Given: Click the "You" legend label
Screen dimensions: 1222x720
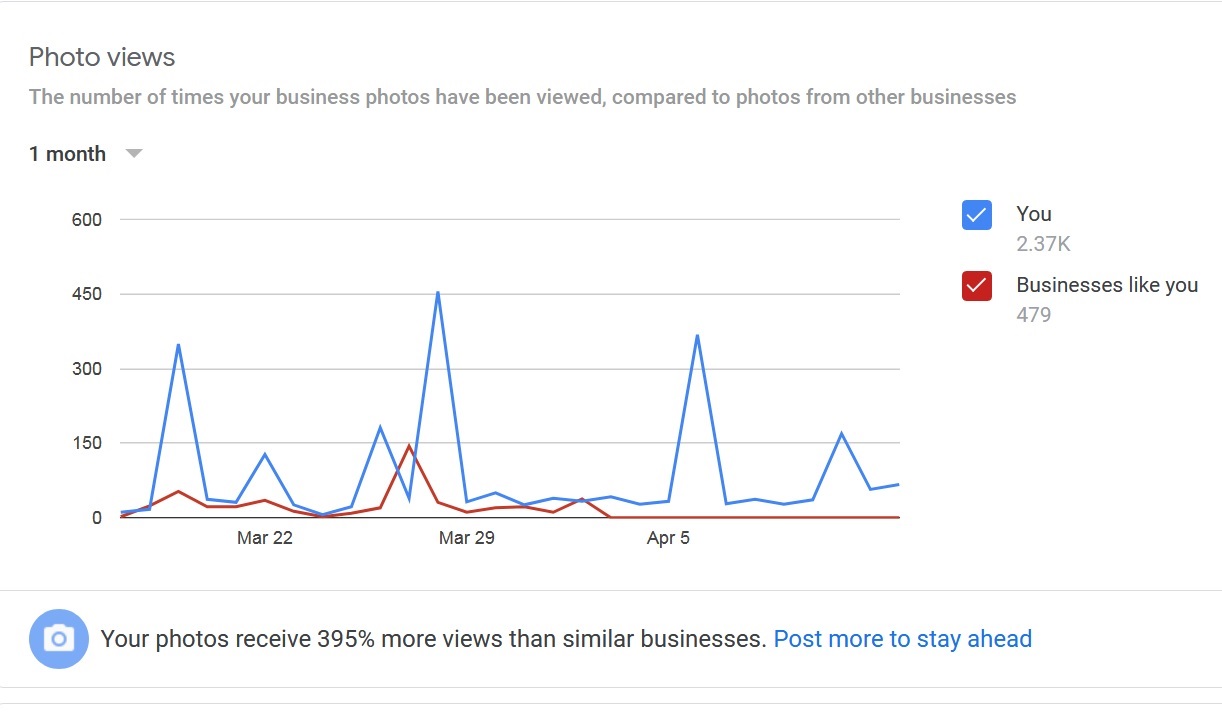Looking at the screenshot, I should (x=1033, y=214).
